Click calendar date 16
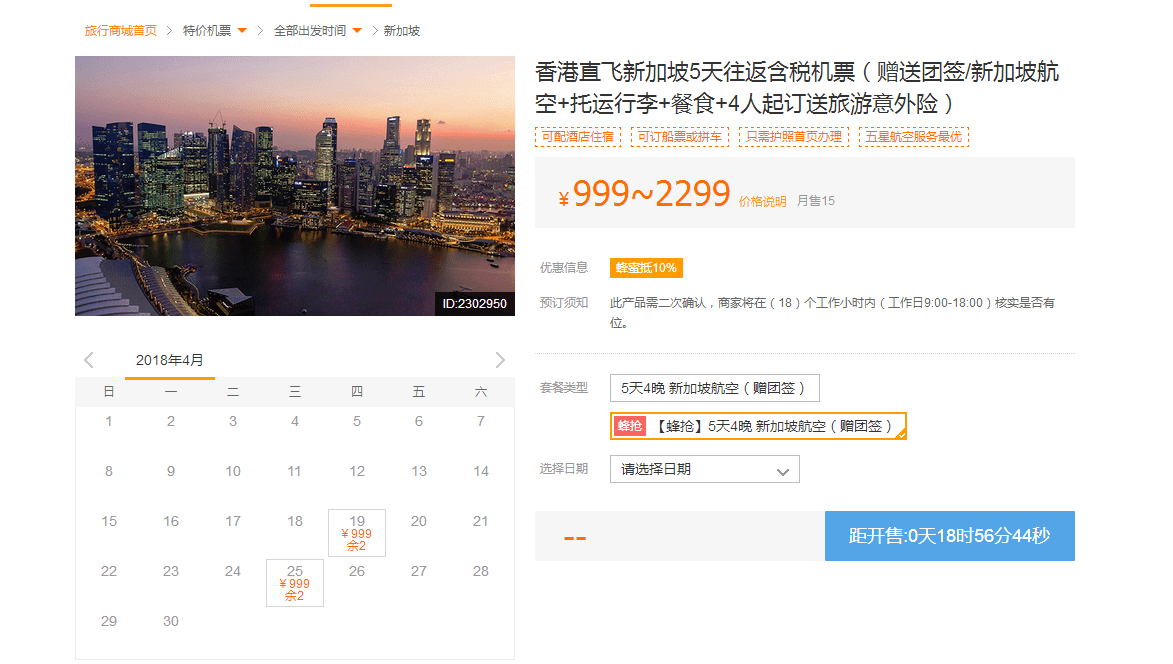 (171, 522)
